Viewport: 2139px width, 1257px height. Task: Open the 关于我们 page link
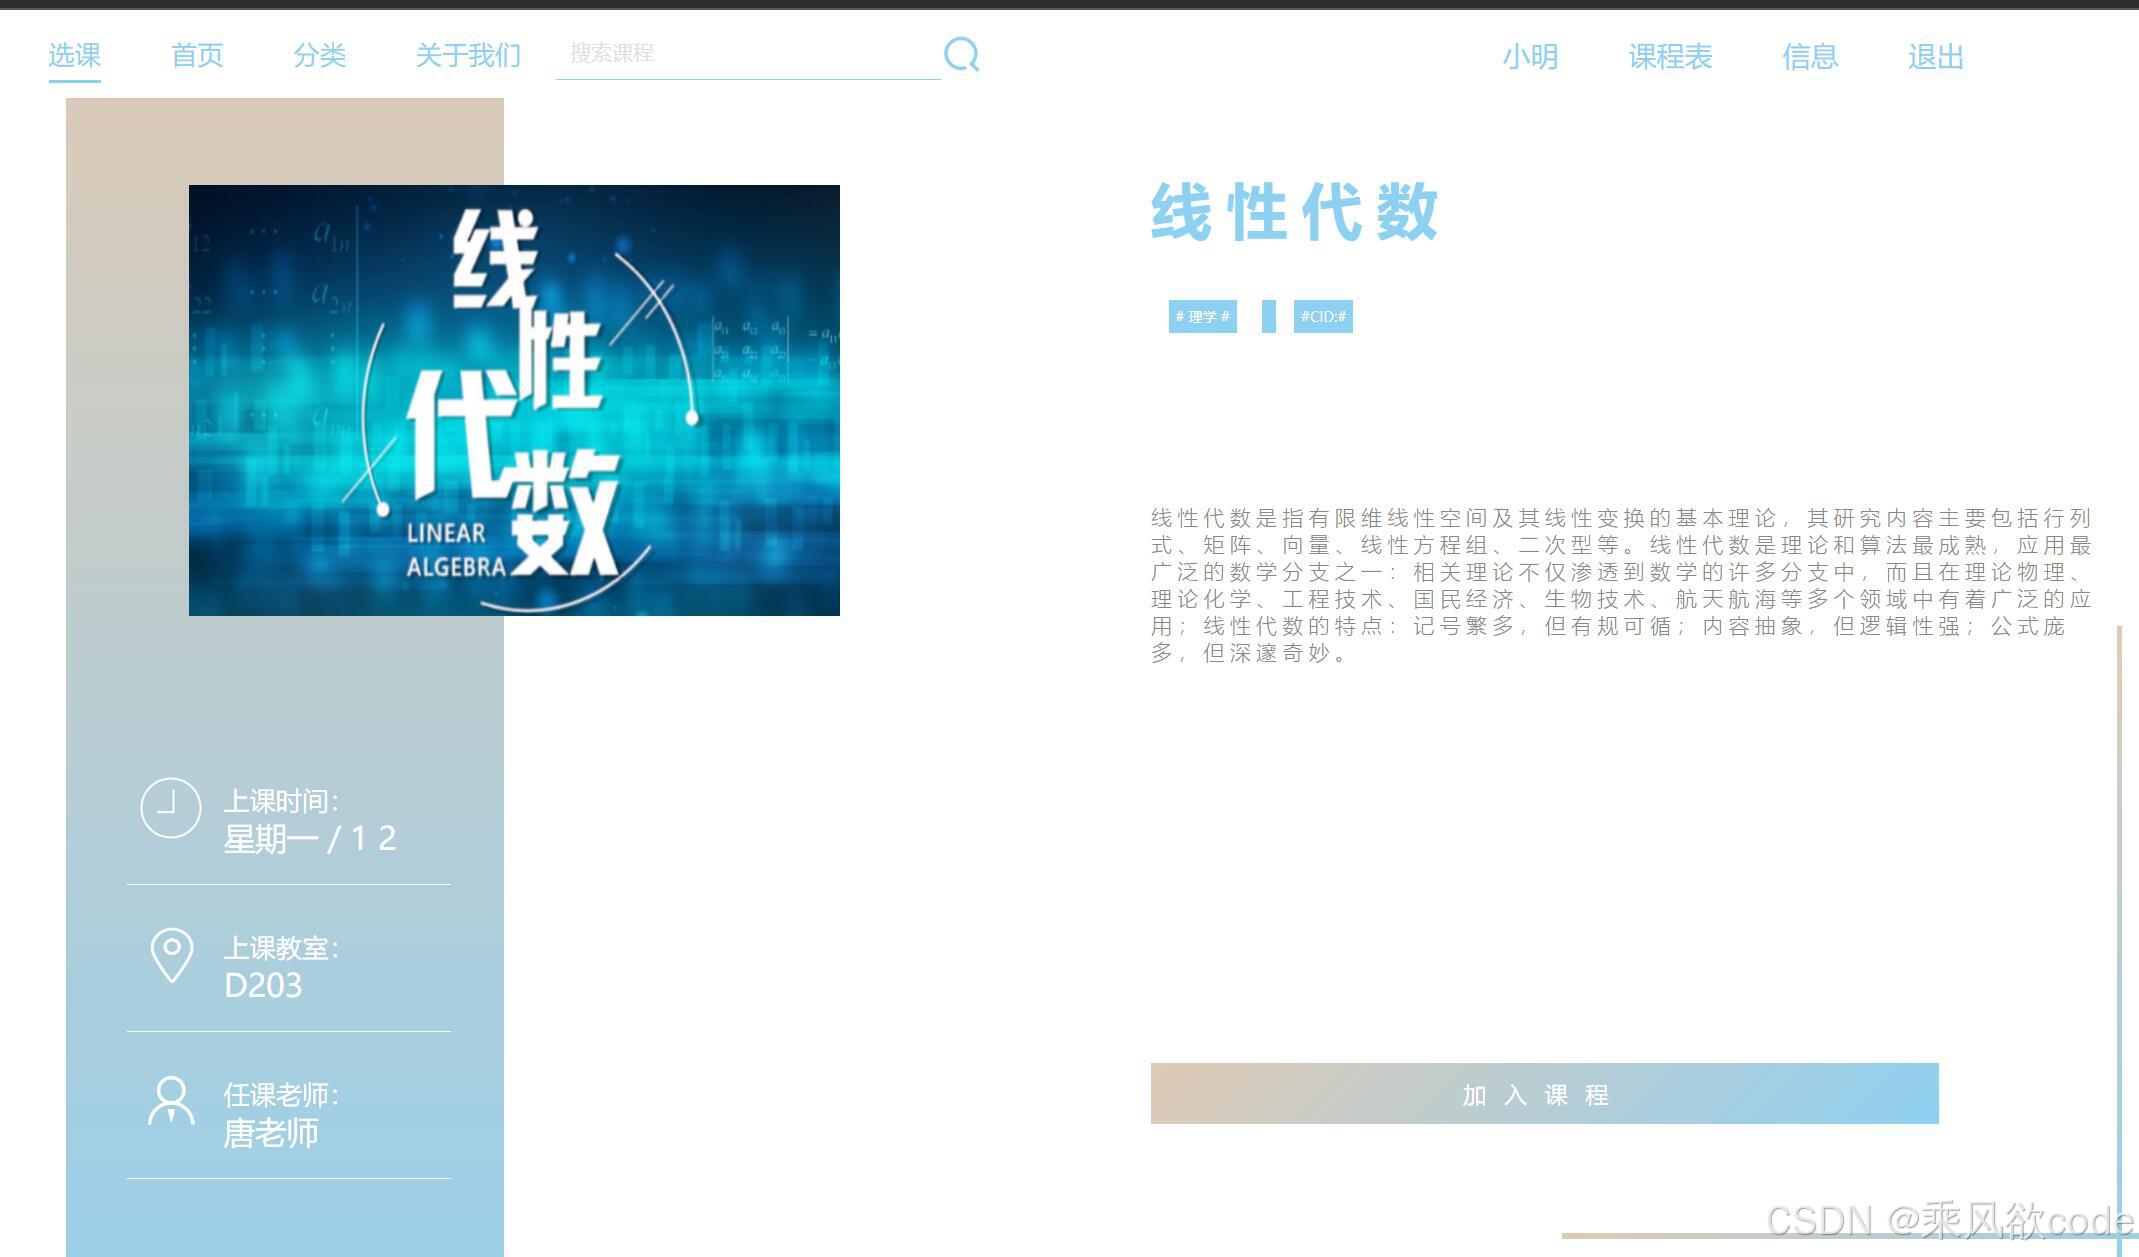pyautogui.click(x=467, y=55)
